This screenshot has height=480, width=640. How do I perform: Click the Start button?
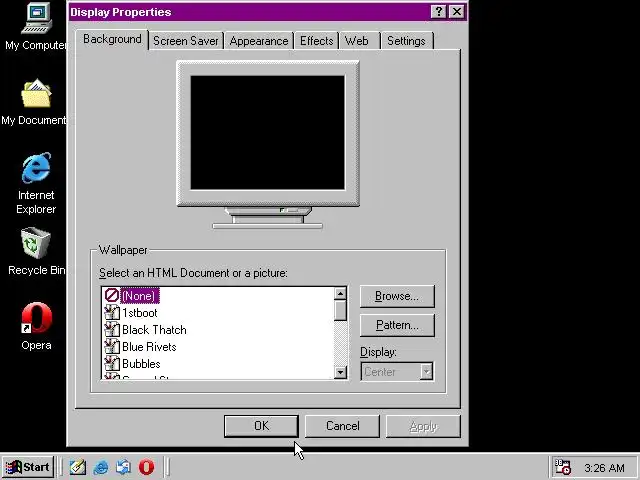[x=28, y=467]
